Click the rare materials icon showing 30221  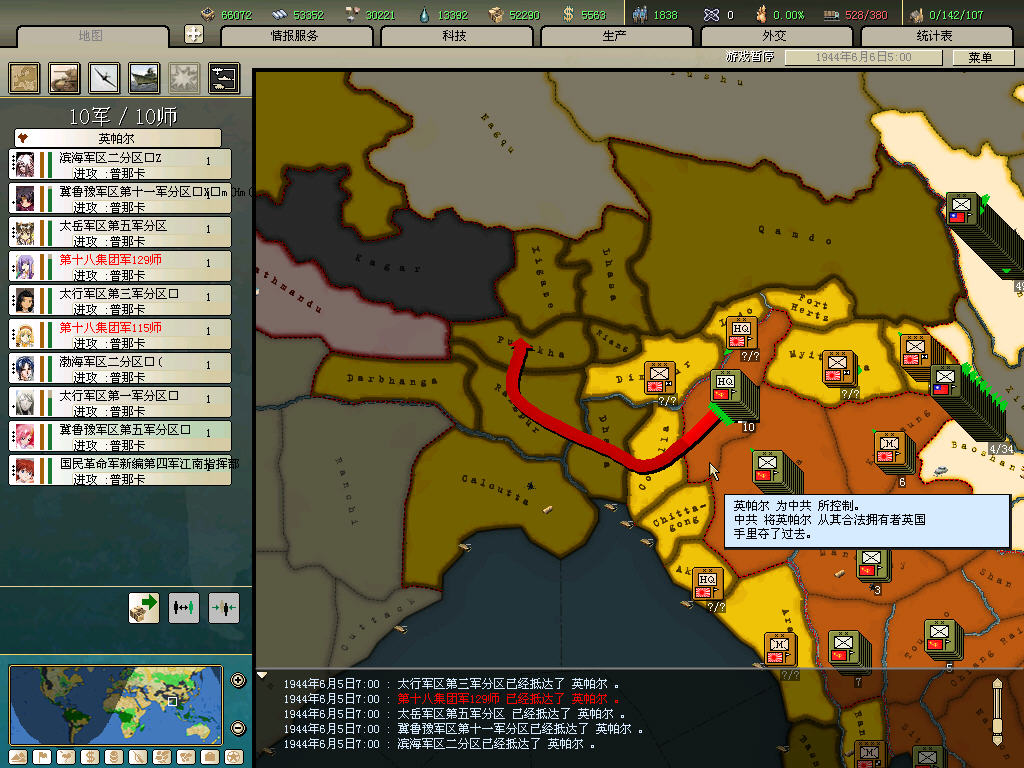352,14
